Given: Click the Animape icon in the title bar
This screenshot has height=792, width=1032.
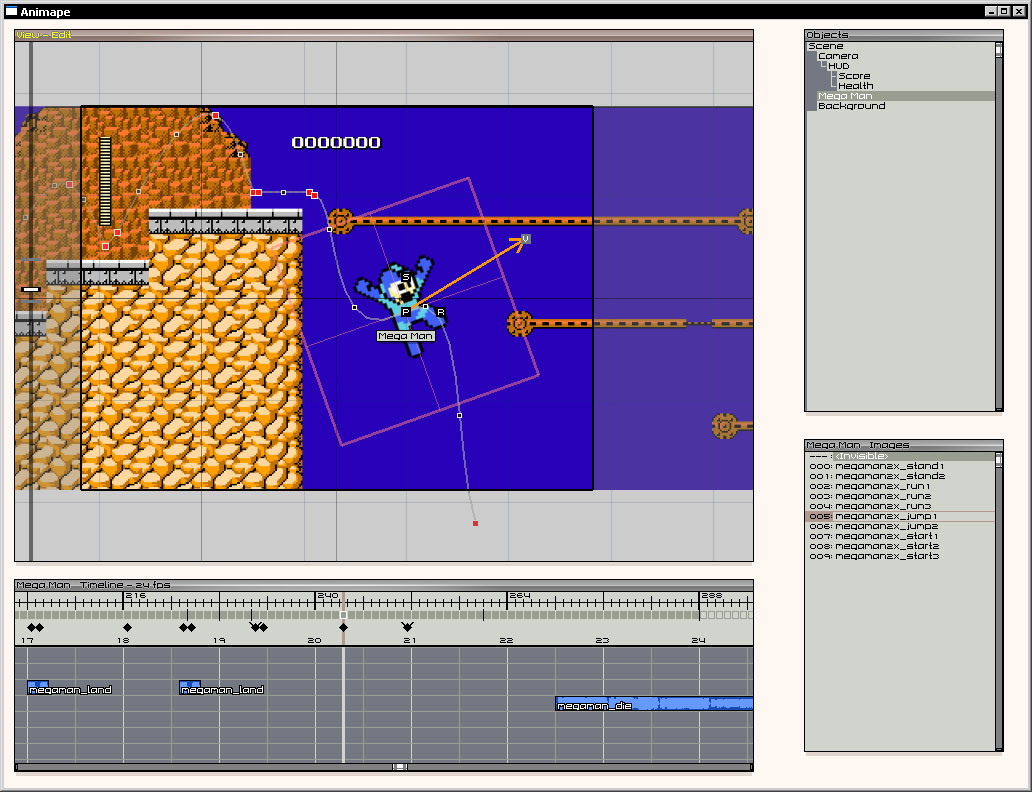Looking at the screenshot, I should (x=11, y=11).
